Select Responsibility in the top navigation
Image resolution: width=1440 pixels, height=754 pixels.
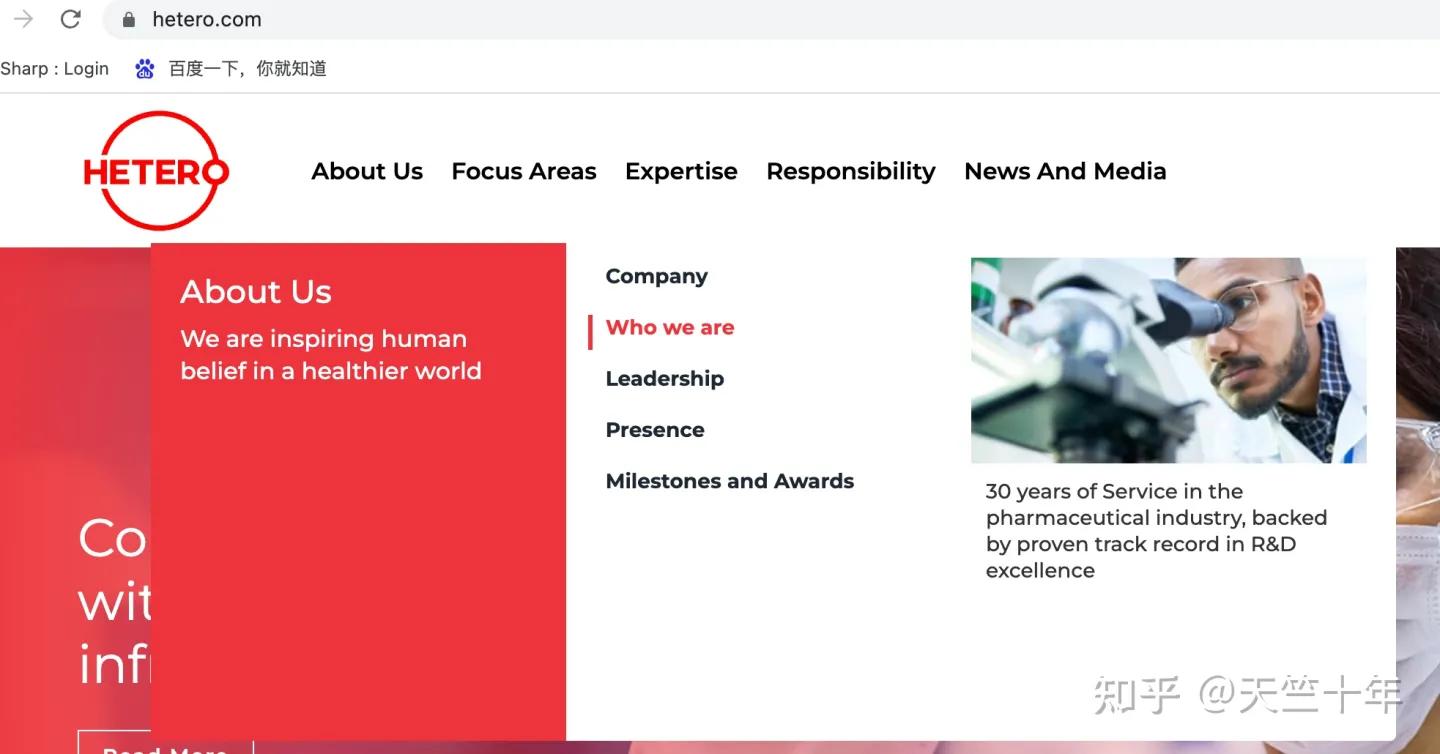tap(851, 171)
